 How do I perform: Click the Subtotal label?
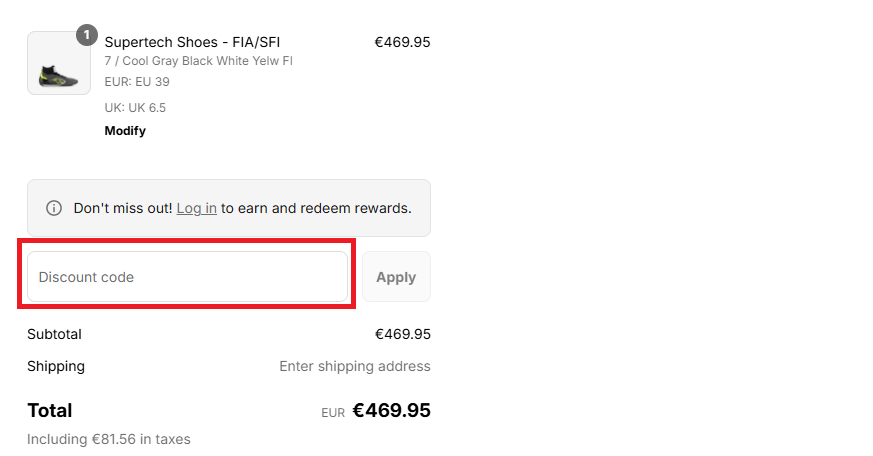click(x=54, y=334)
